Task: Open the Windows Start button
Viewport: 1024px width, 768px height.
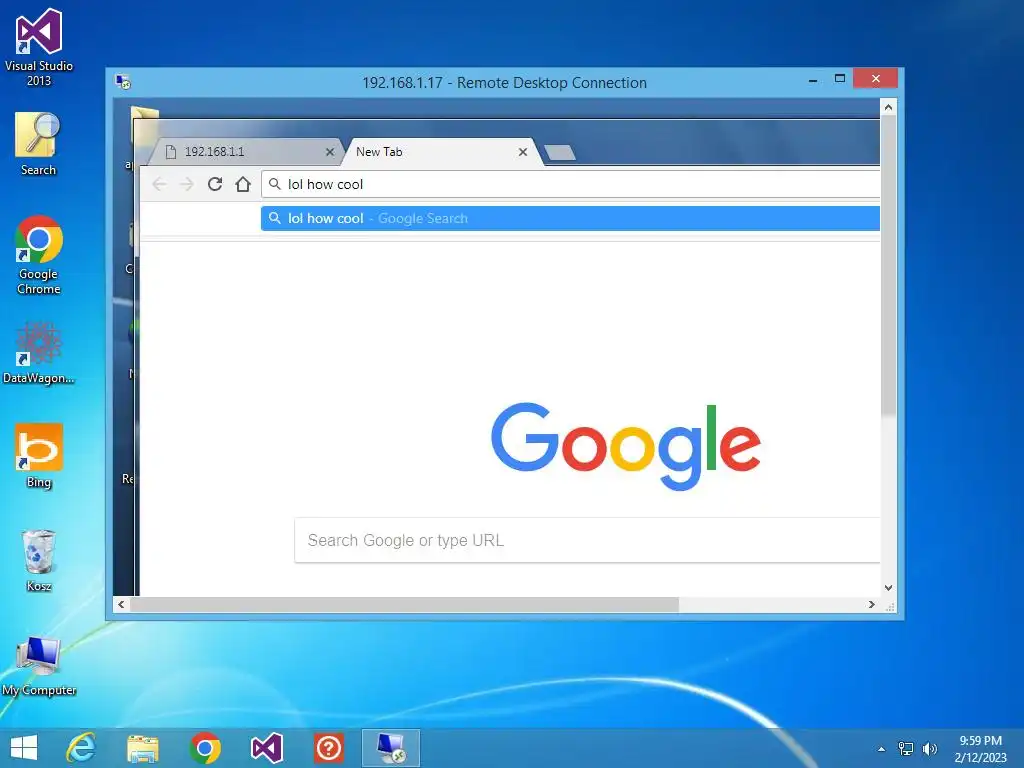Action: tap(24, 748)
